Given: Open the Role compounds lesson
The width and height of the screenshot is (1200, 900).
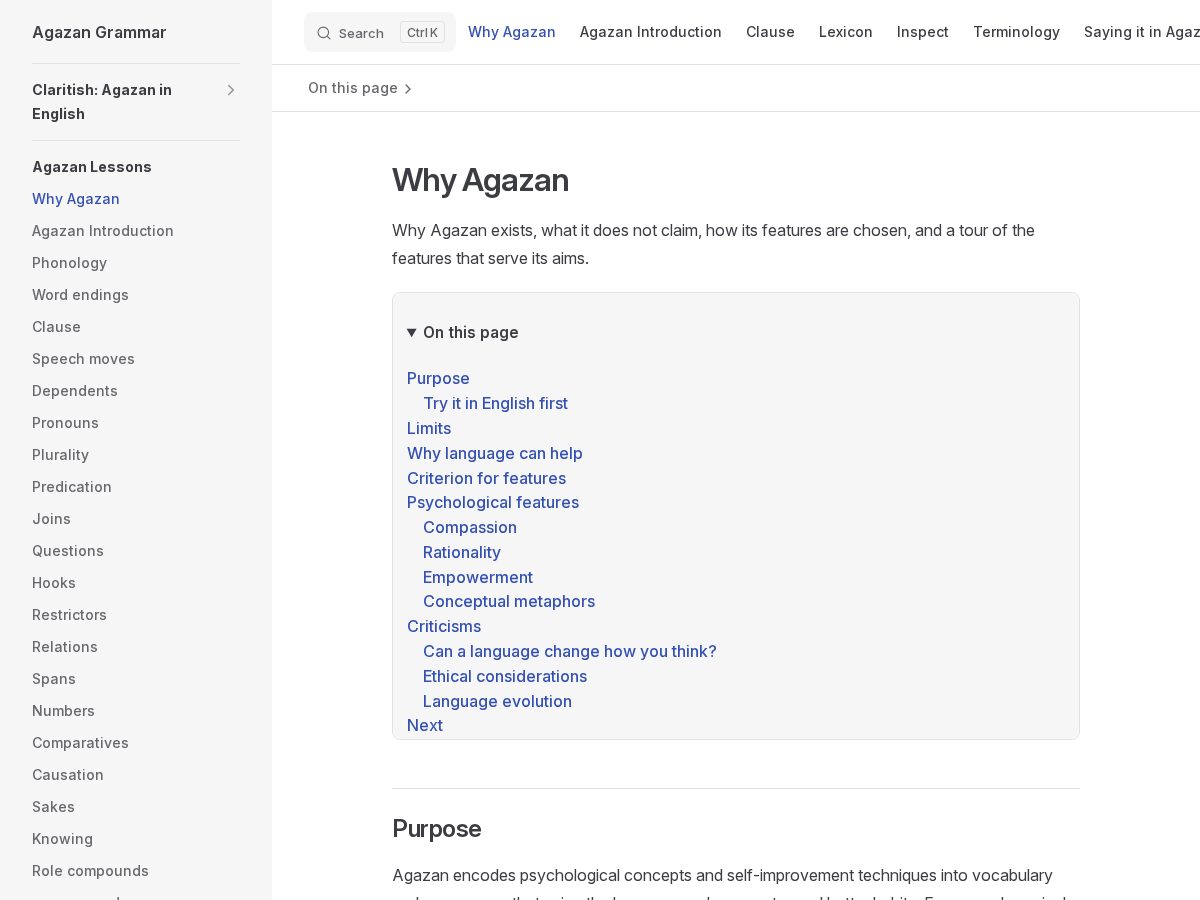Looking at the screenshot, I should pyautogui.click(x=90, y=871).
